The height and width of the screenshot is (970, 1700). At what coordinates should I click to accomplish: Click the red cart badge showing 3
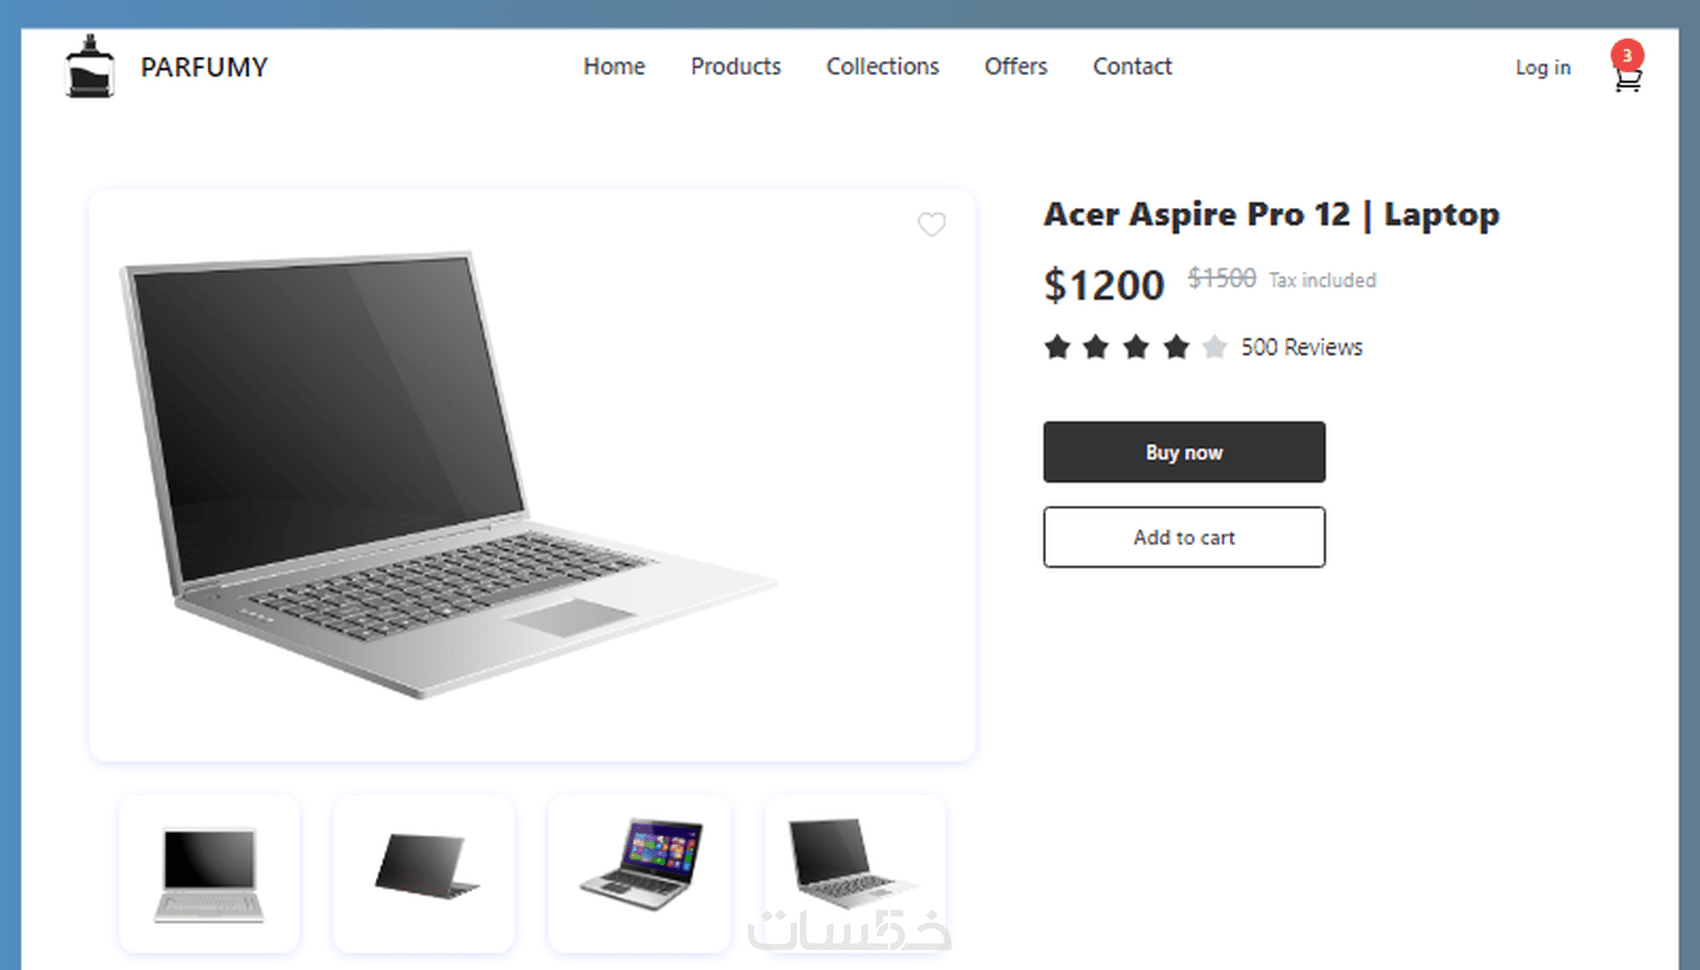point(1627,55)
